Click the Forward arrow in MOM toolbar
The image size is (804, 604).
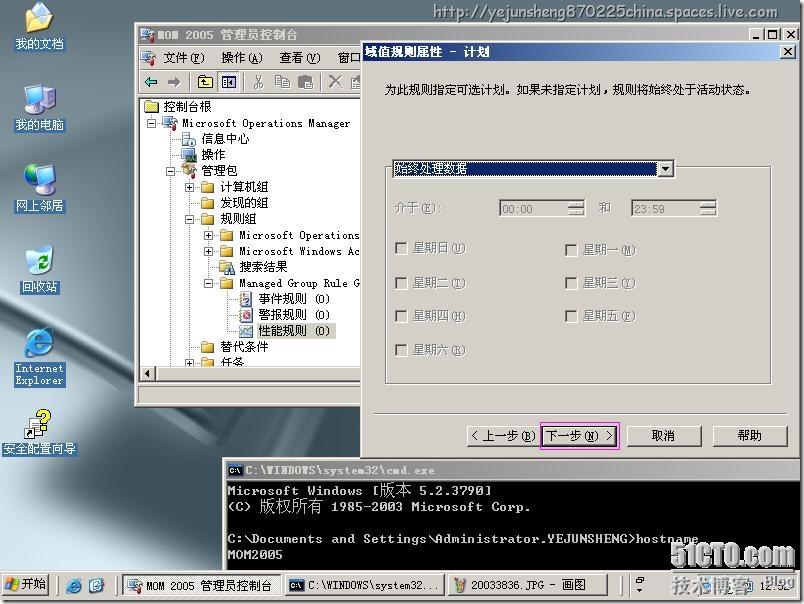(175, 82)
